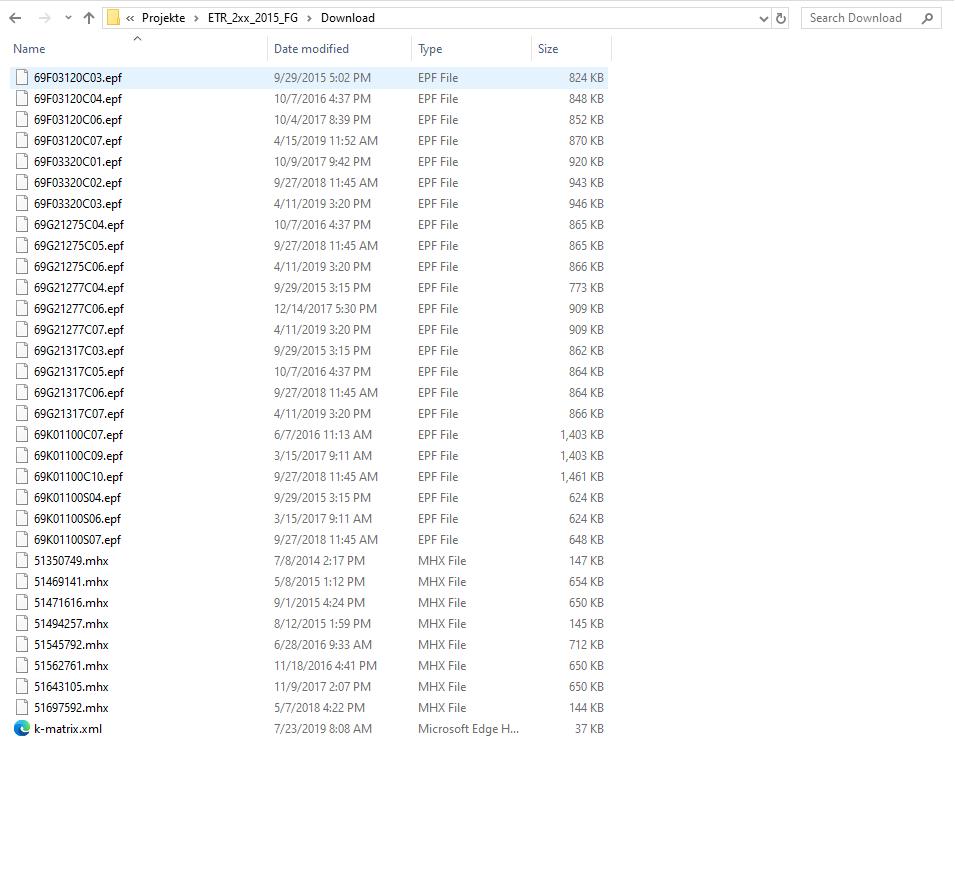
Task: Open the recent locations dropdown arrow
Action: (x=68, y=18)
